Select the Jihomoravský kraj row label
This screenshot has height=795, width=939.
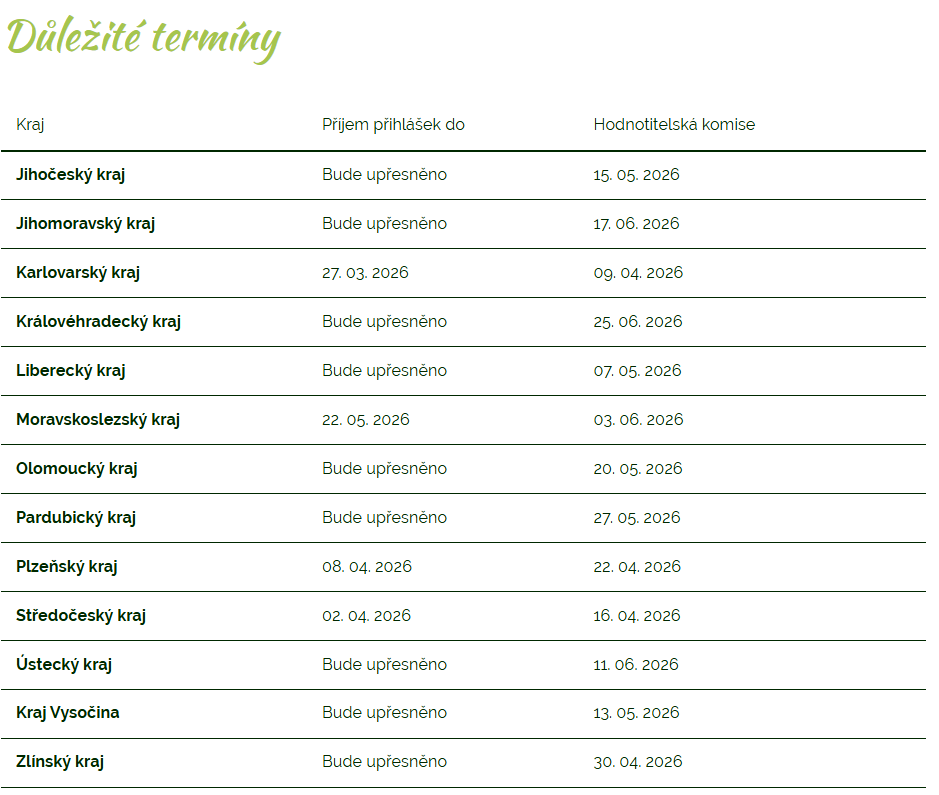coord(85,224)
